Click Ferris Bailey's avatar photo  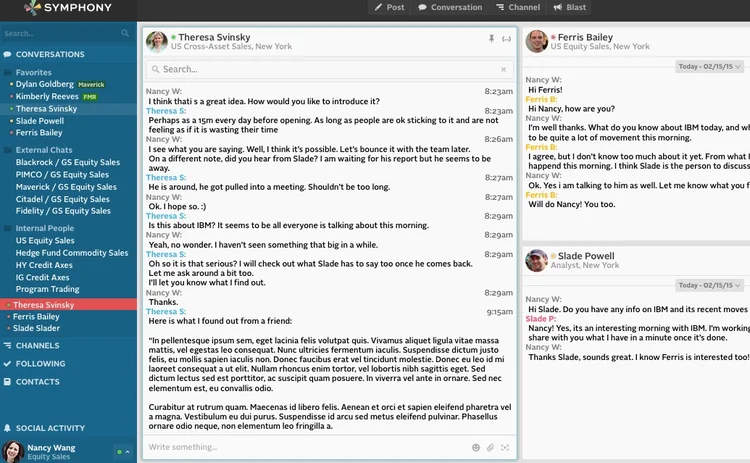[x=537, y=41]
